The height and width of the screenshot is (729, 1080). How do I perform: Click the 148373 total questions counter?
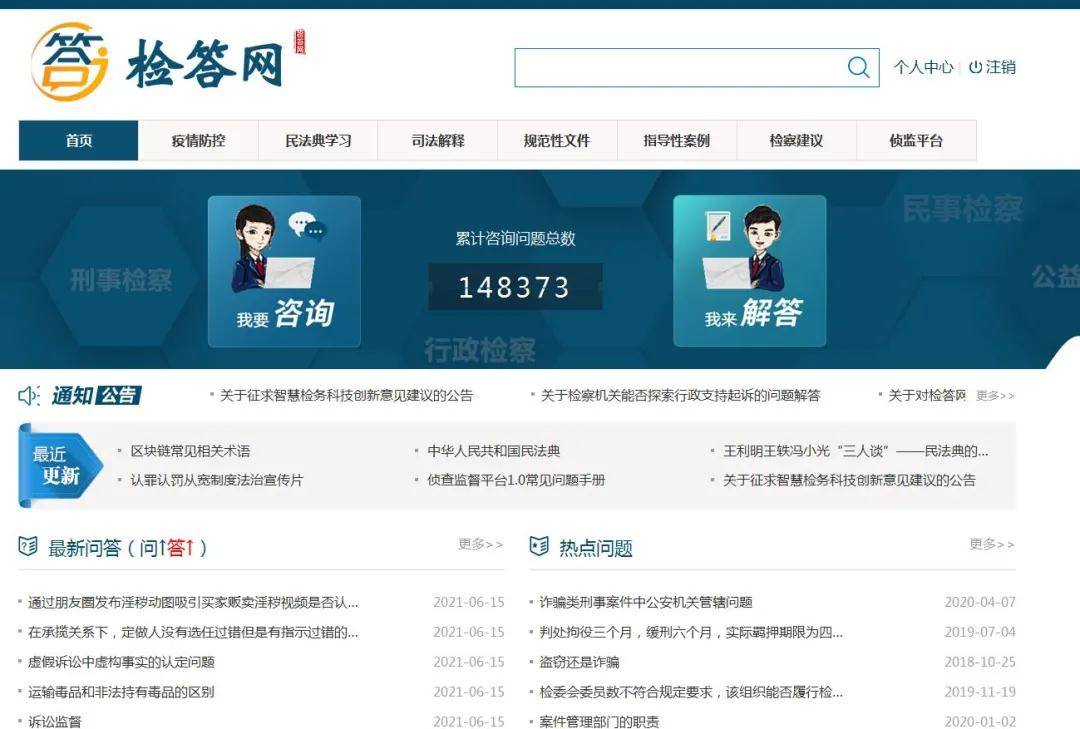coord(514,287)
